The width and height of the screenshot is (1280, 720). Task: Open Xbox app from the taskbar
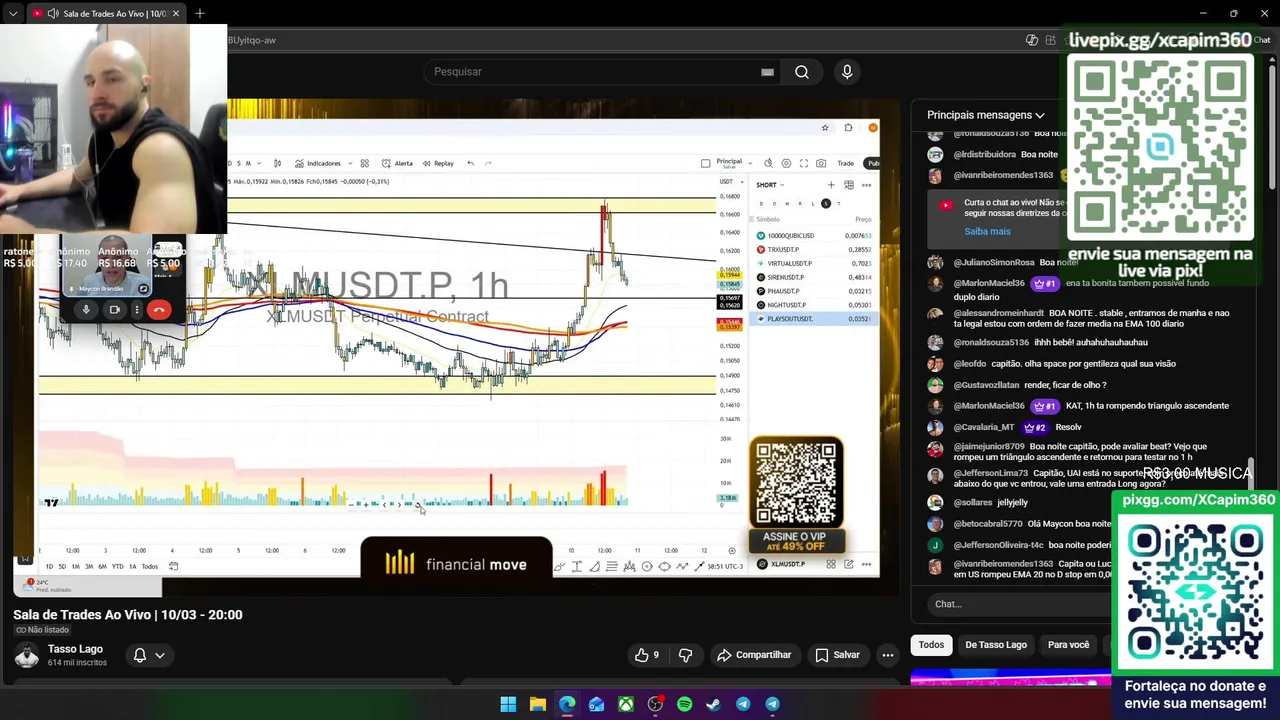(x=625, y=704)
